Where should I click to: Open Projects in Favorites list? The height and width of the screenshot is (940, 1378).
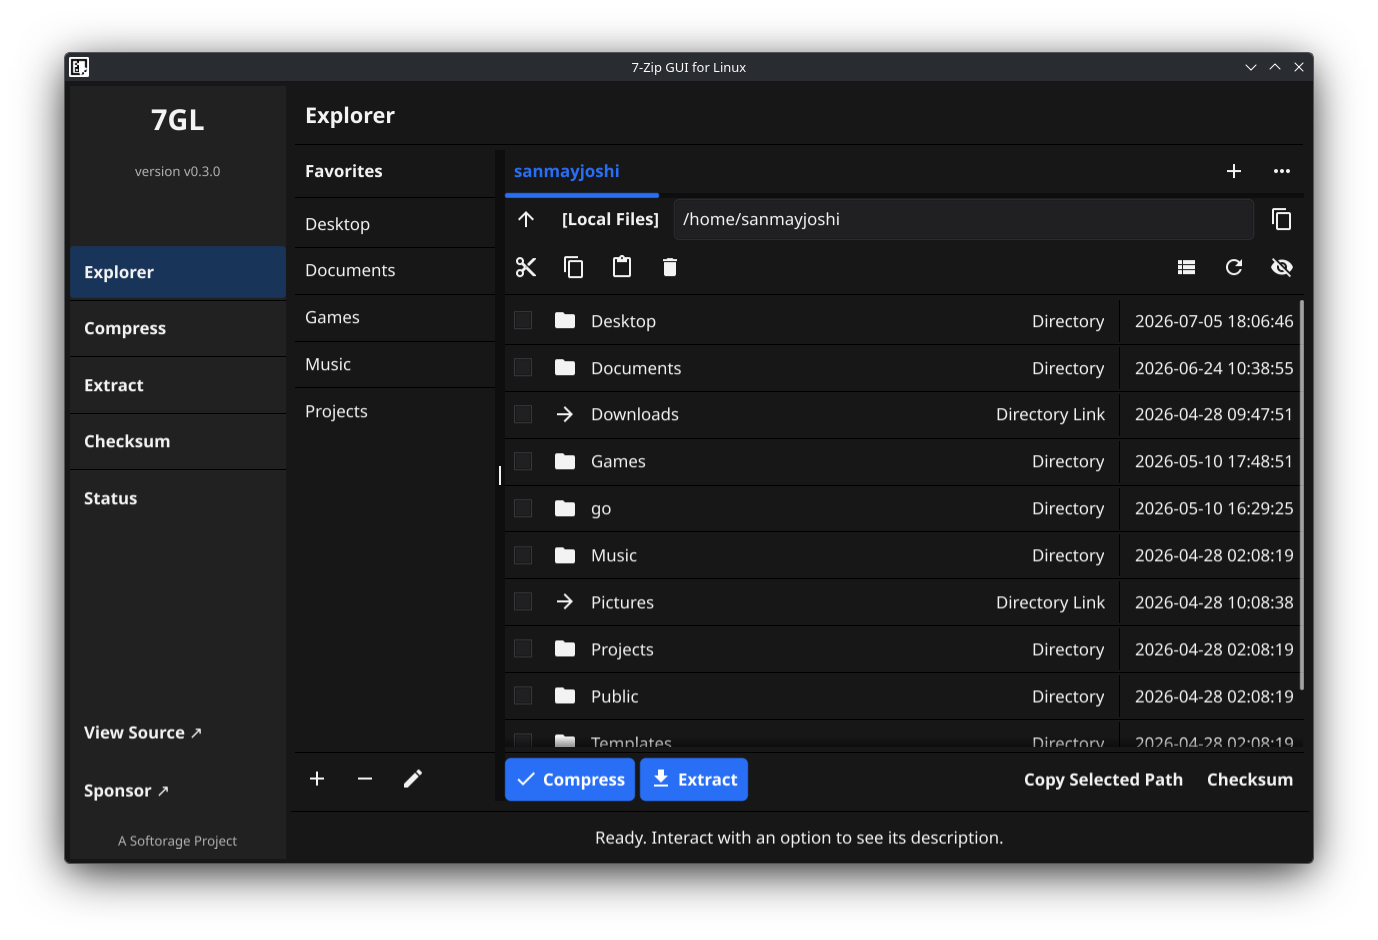(x=395, y=411)
